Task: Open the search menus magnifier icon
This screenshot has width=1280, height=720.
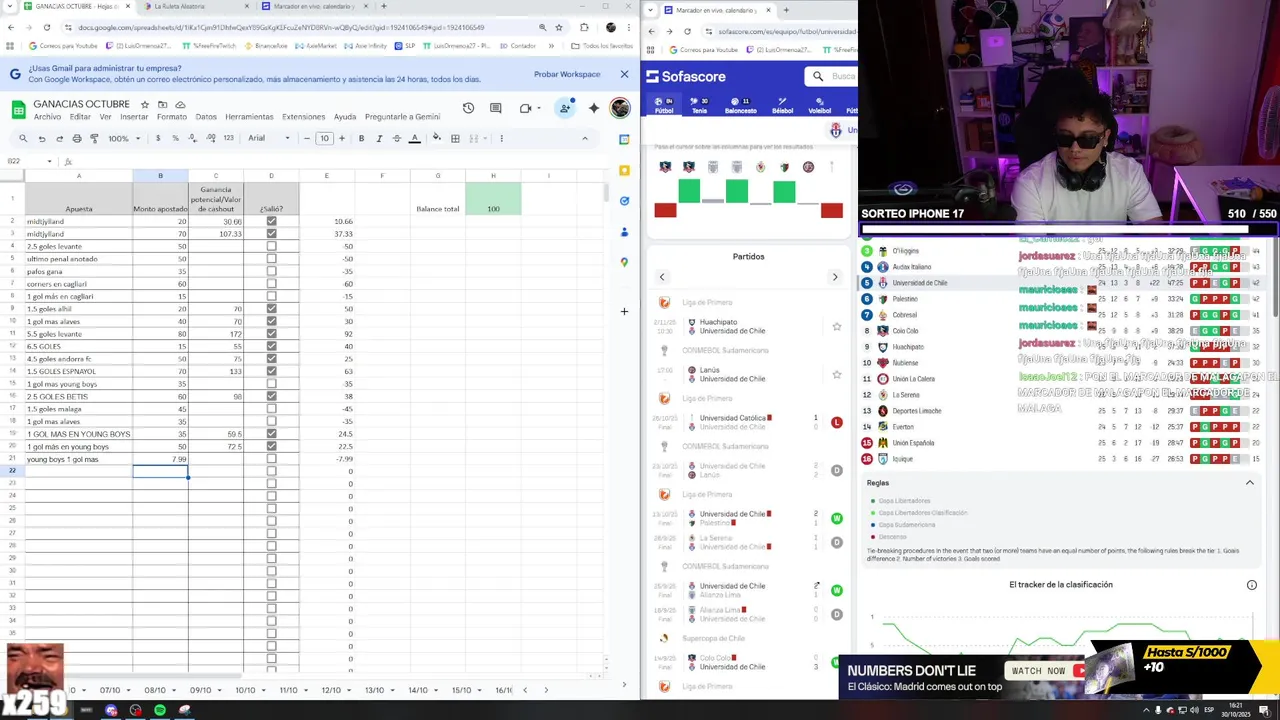Action: point(23,138)
